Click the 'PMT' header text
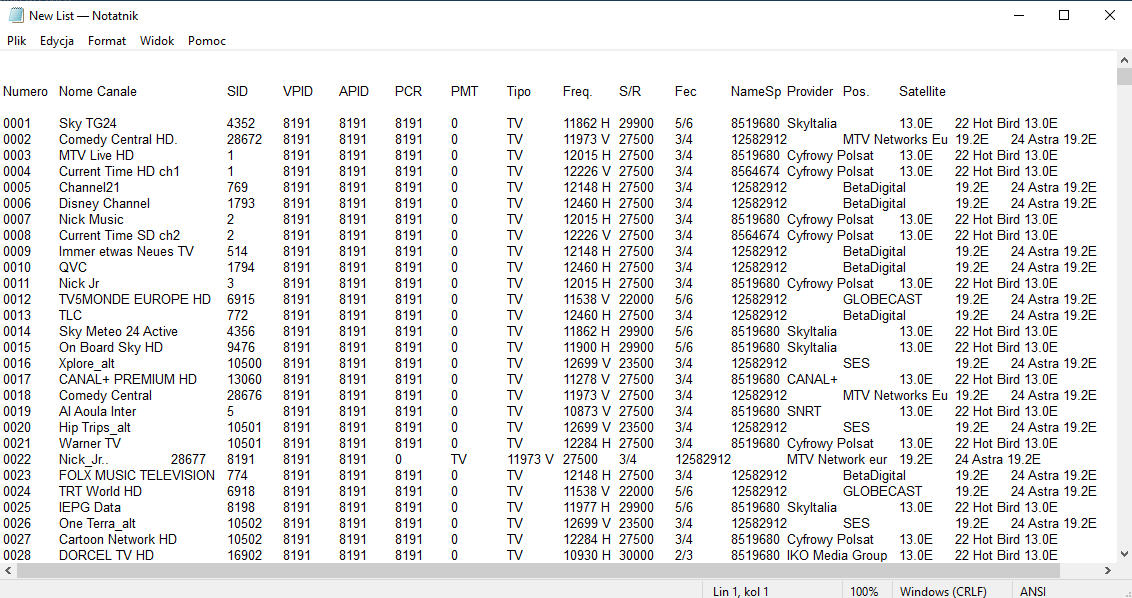 464,92
